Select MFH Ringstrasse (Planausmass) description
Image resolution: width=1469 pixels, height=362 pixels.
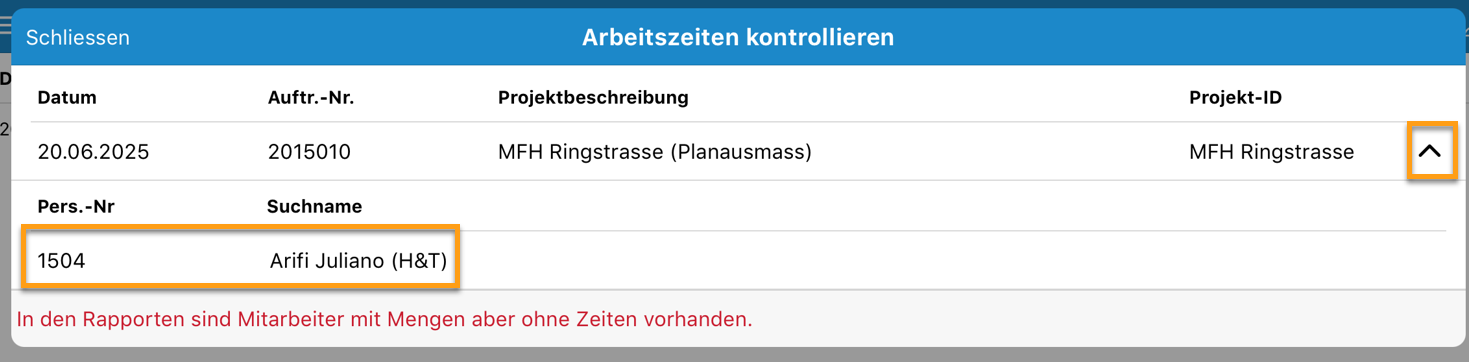(655, 152)
